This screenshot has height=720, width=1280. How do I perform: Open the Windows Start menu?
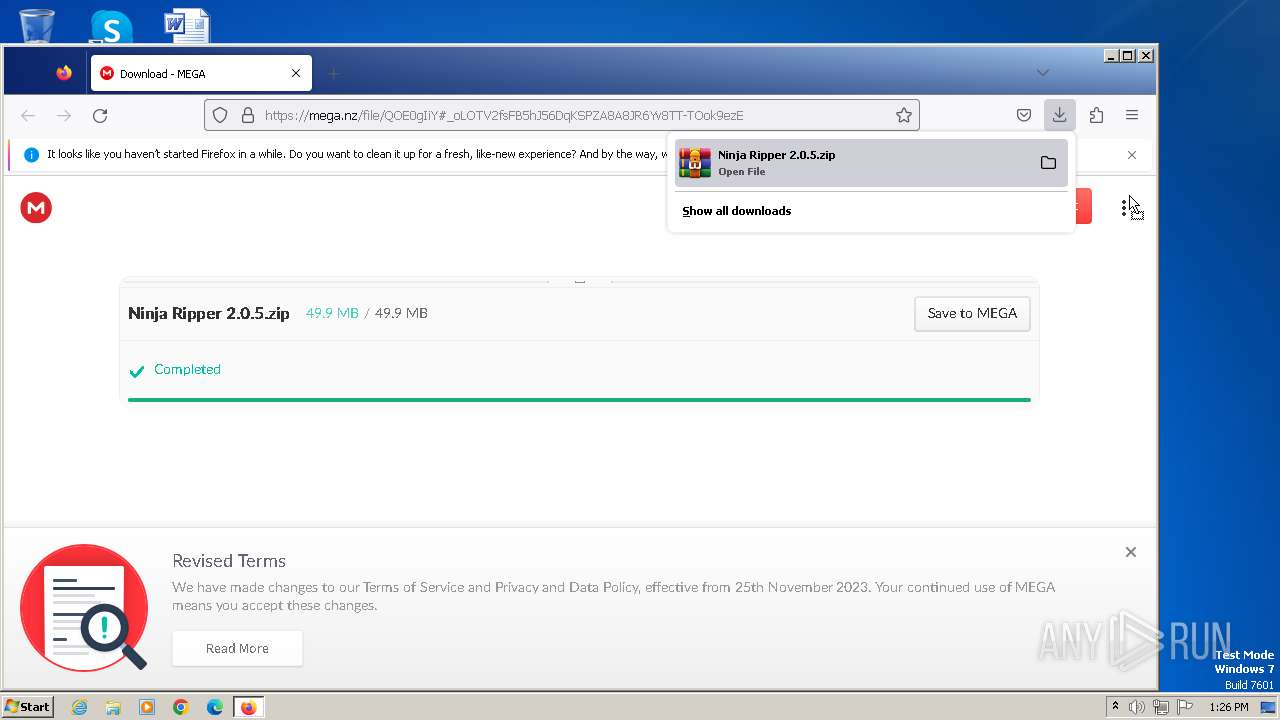tap(28, 706)
